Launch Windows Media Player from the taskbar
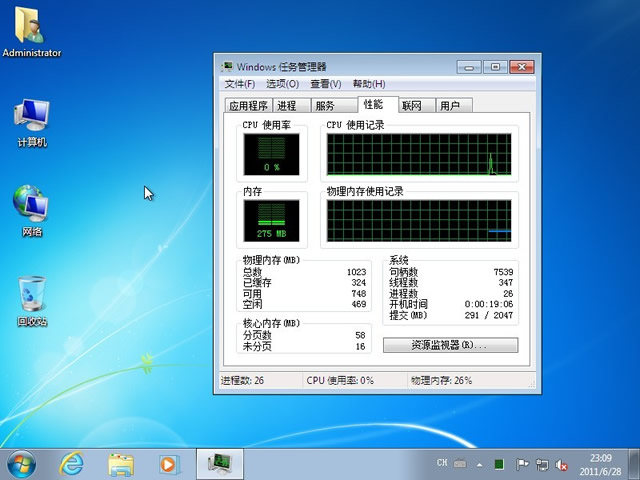Screen dimensions: 640x480 pyautogui.click(x=168, y=464)
